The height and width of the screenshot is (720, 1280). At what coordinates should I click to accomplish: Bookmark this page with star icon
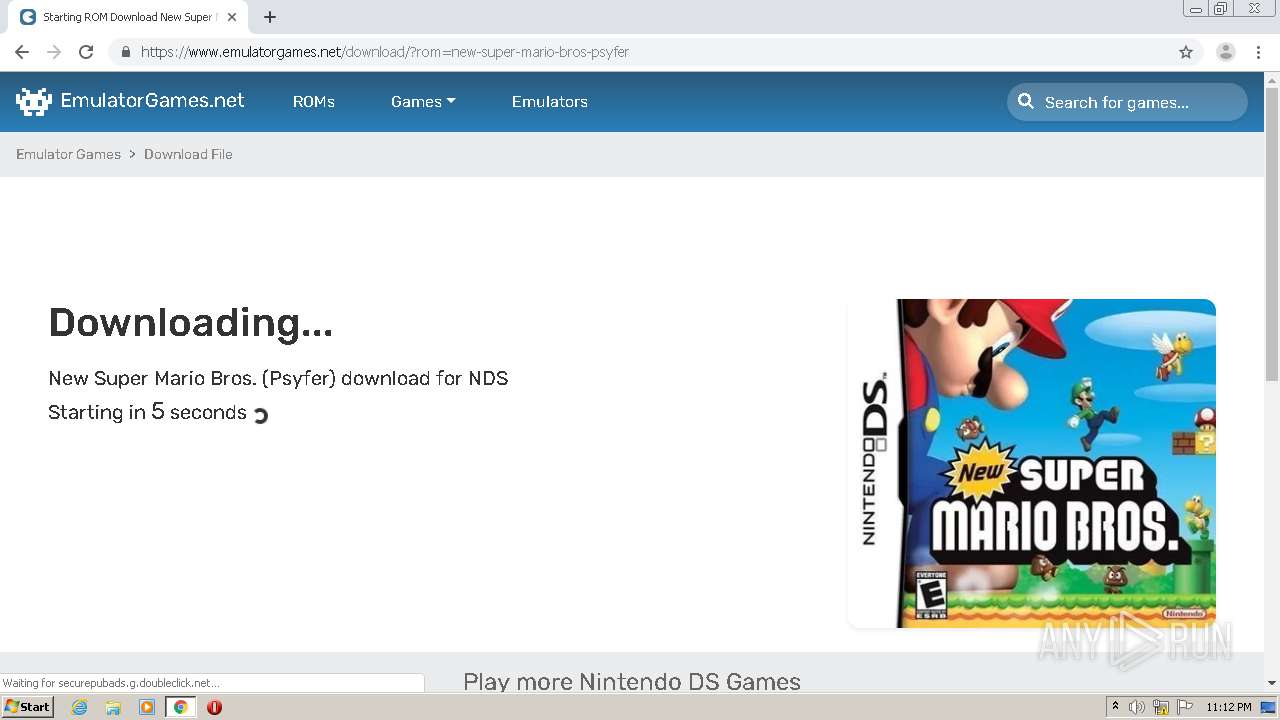pyautogui.click(x=1186, y=52)
